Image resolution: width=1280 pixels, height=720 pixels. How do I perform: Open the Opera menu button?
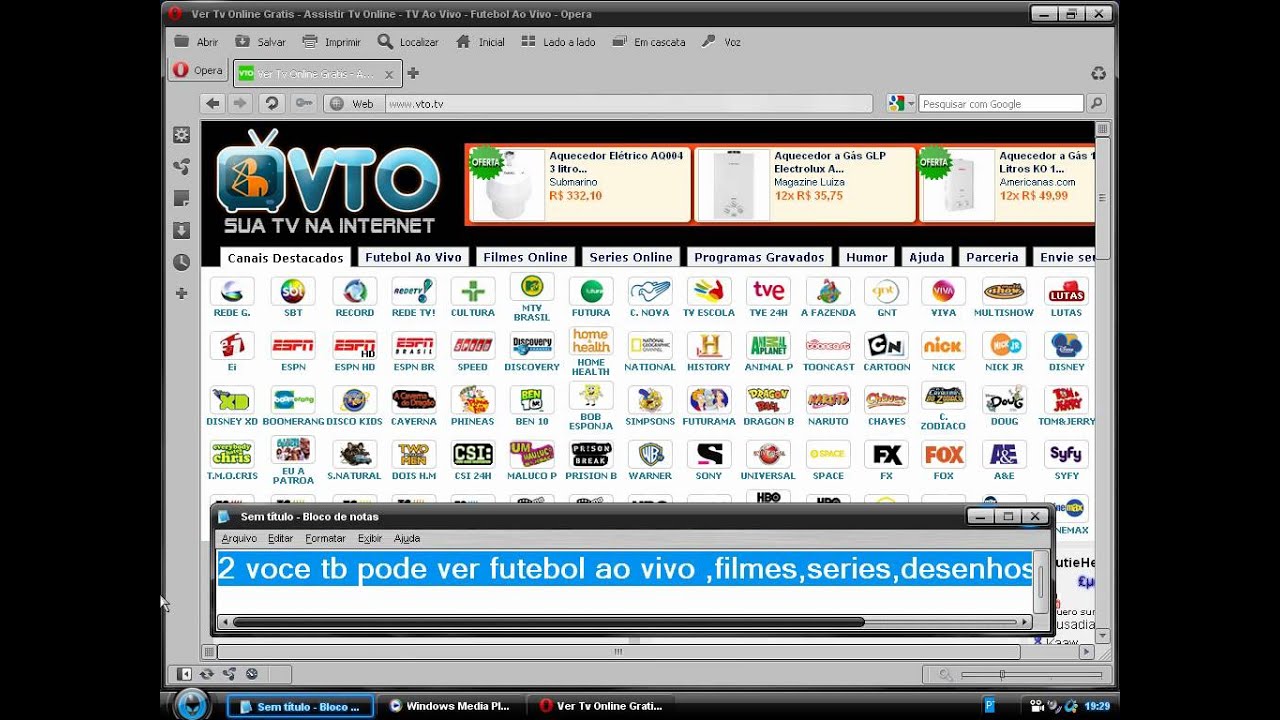(198, 70)
